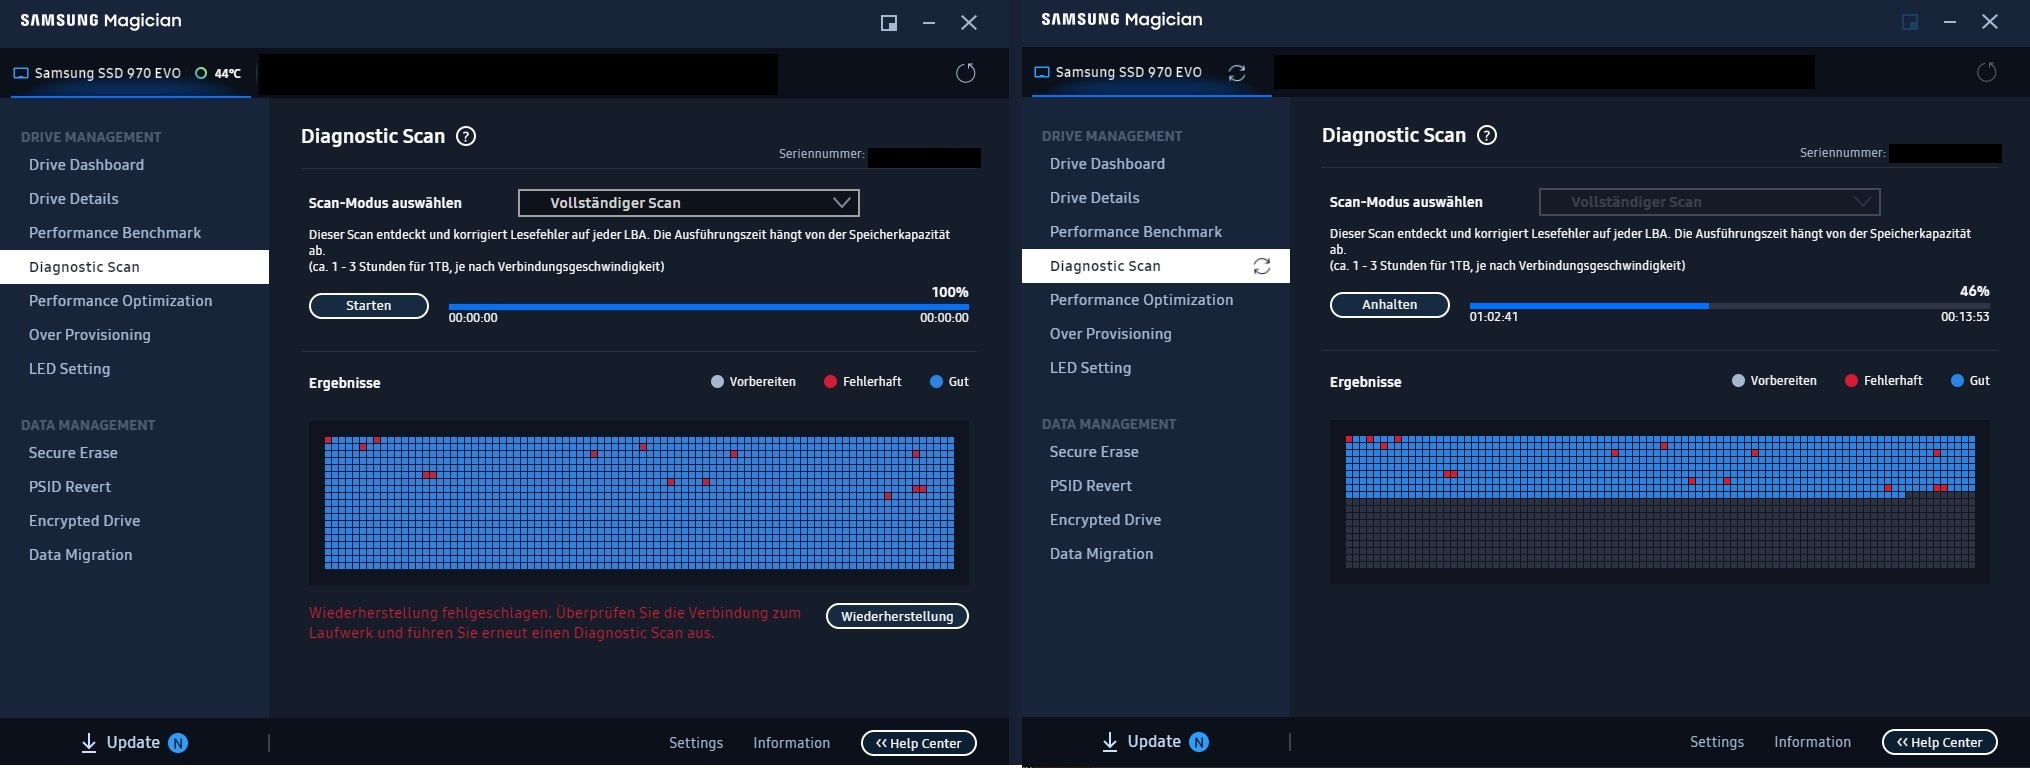Click the red Fehlerhaft legend dot in right window

tap(1851, 381)
